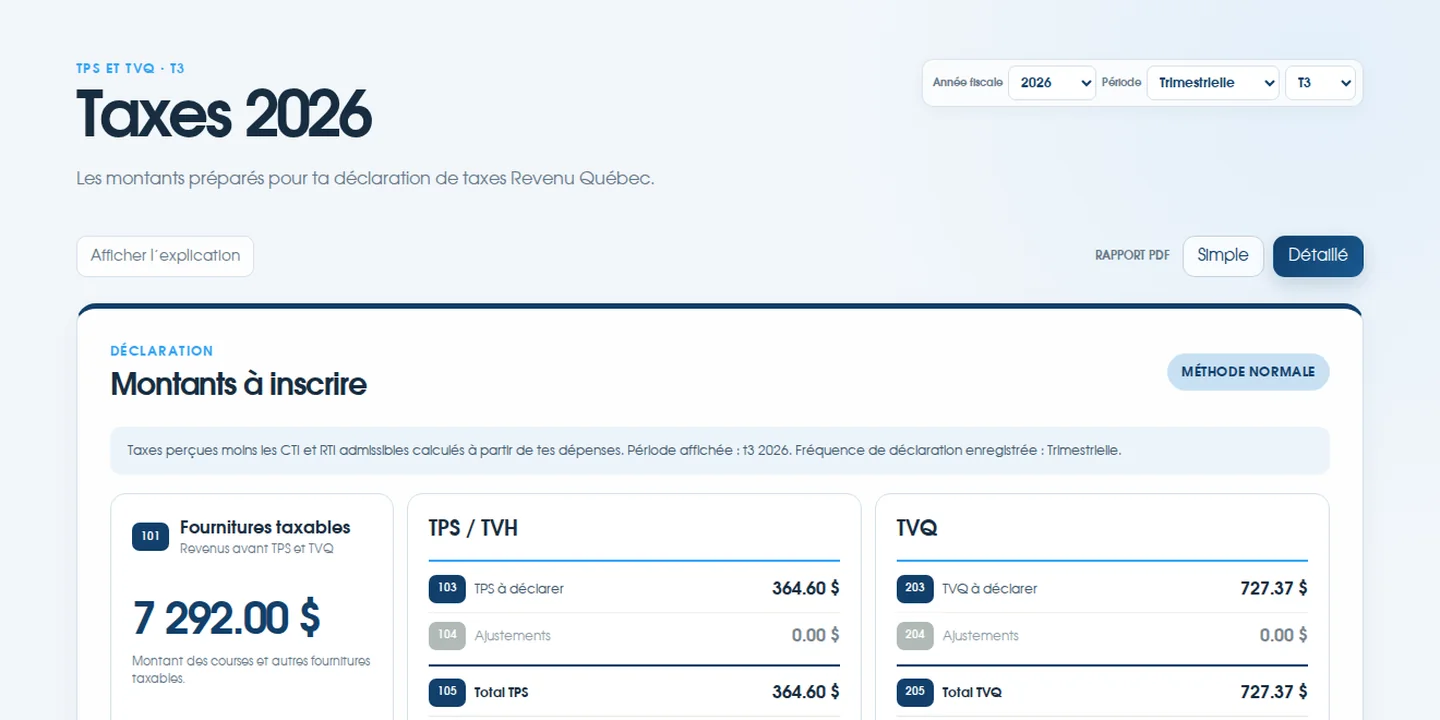Click the TVQ card heading
The width and height of the screenshot is (1440, 720).
[917, 528]
